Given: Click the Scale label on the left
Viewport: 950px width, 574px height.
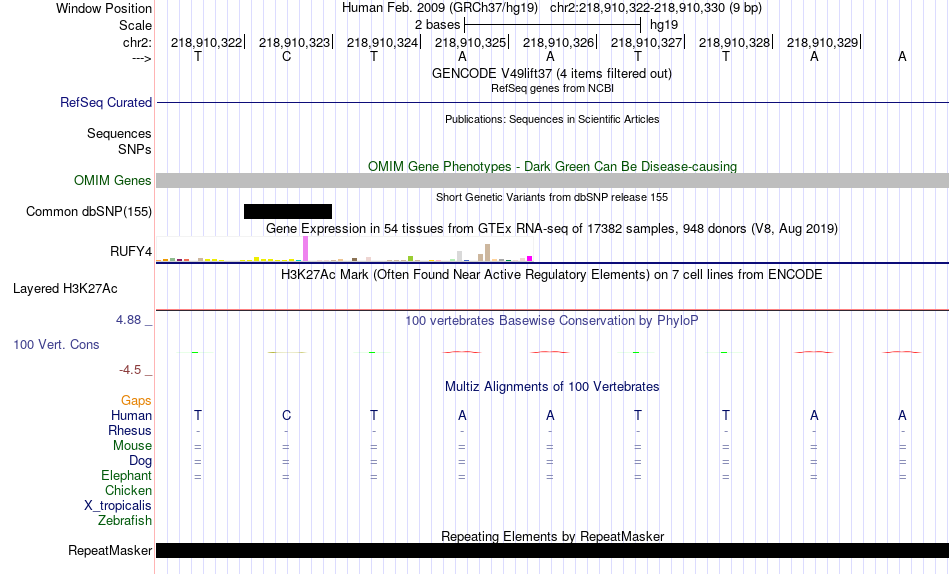Looking at the screenshot, I should [x=136, y=25].
